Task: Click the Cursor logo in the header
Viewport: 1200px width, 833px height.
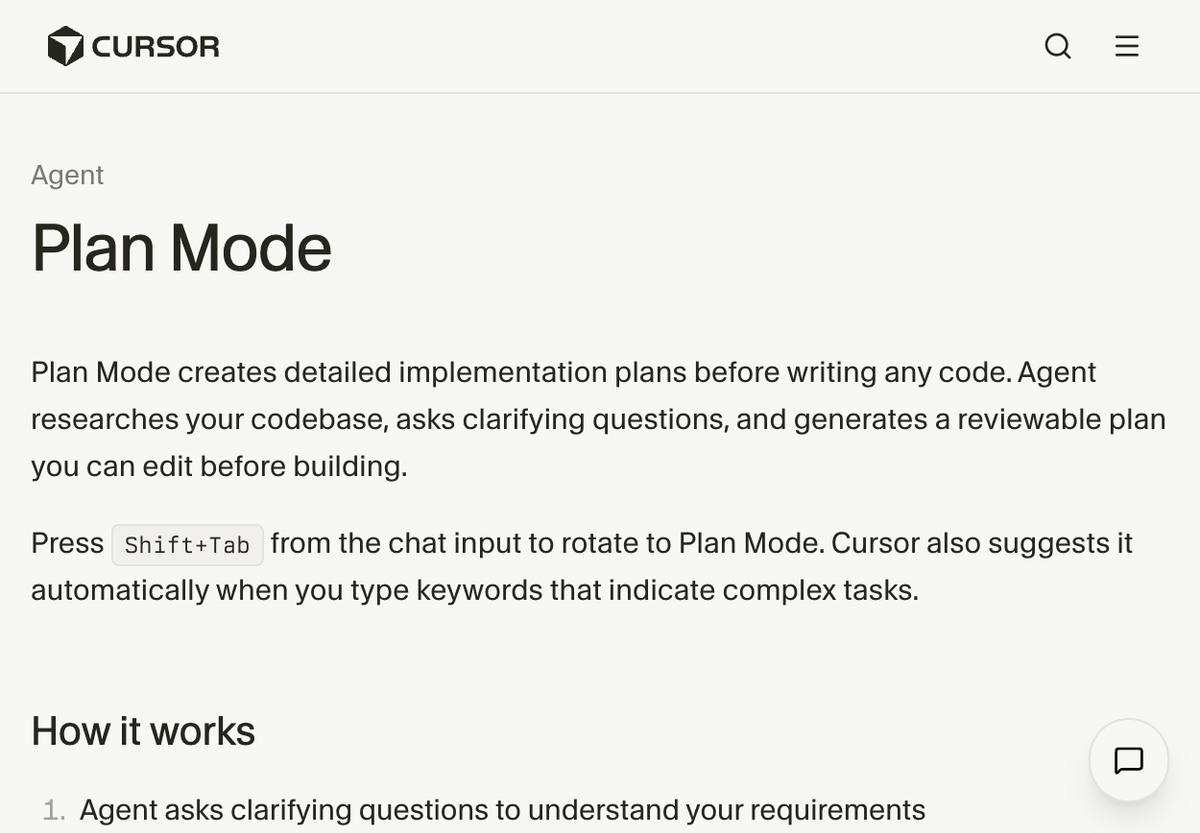Action: (134, 46)
